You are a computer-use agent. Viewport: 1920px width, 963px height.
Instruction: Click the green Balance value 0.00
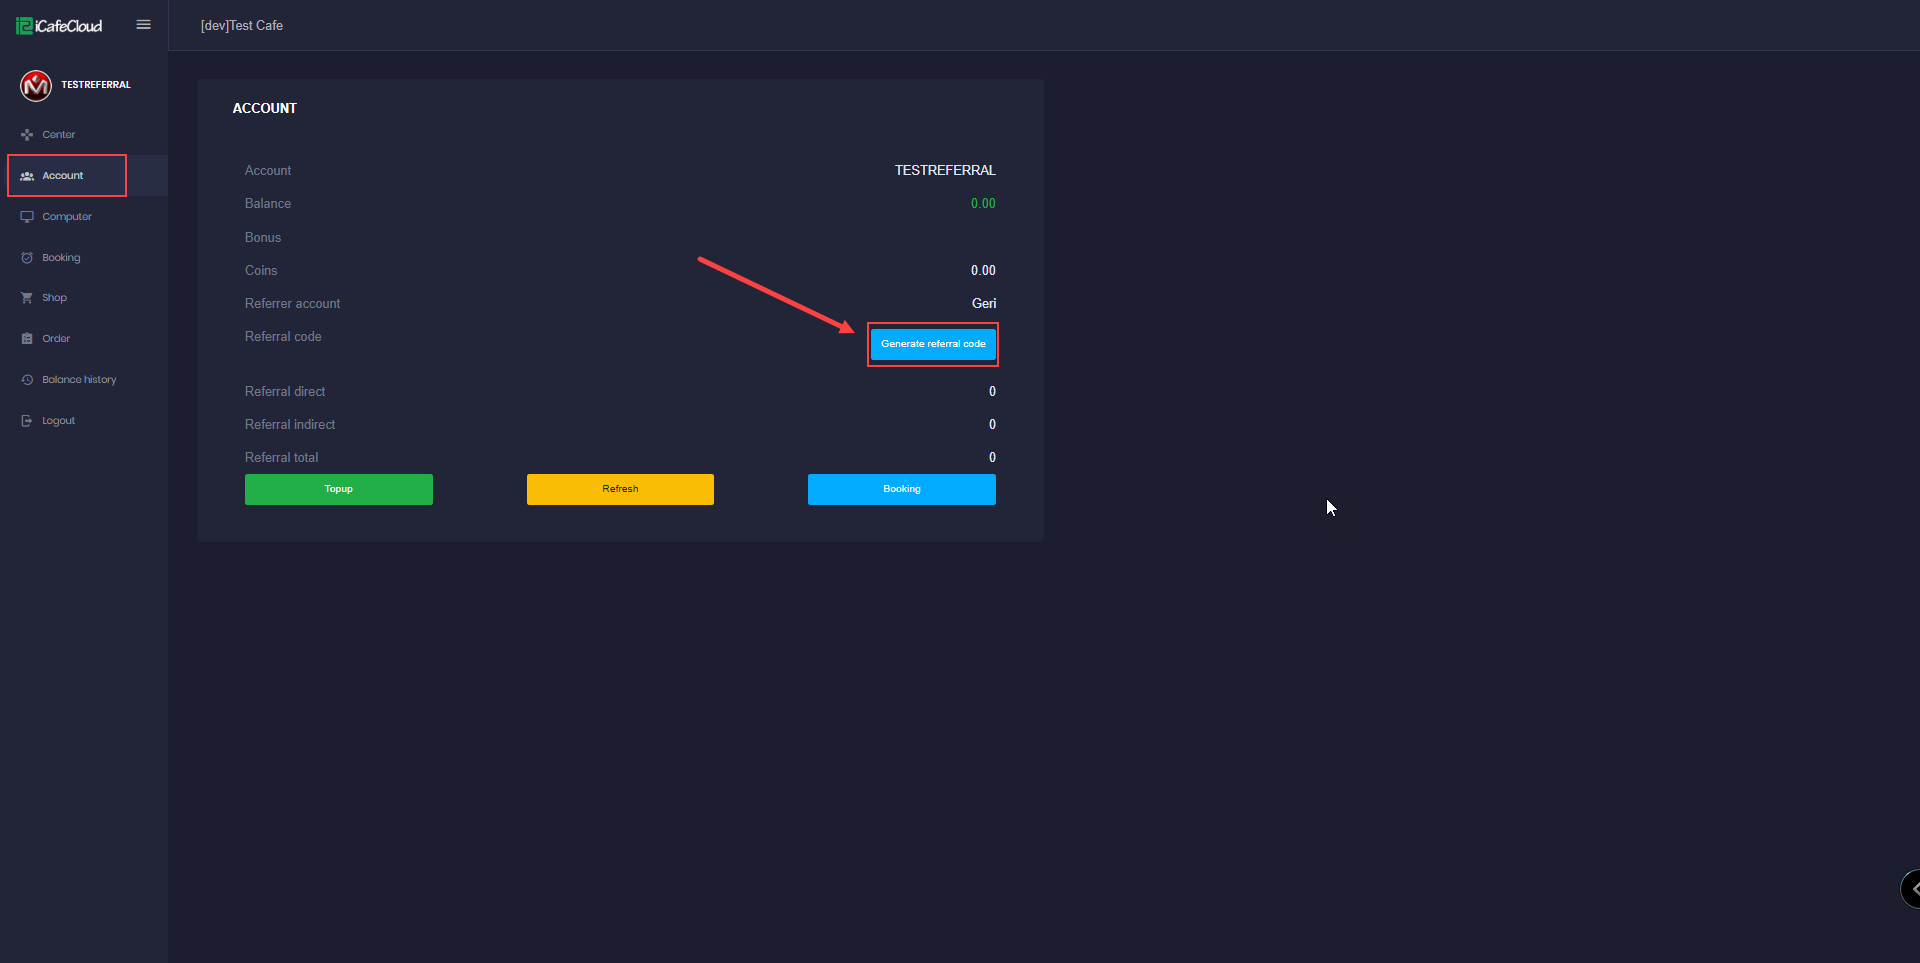[x=983, y=204]
